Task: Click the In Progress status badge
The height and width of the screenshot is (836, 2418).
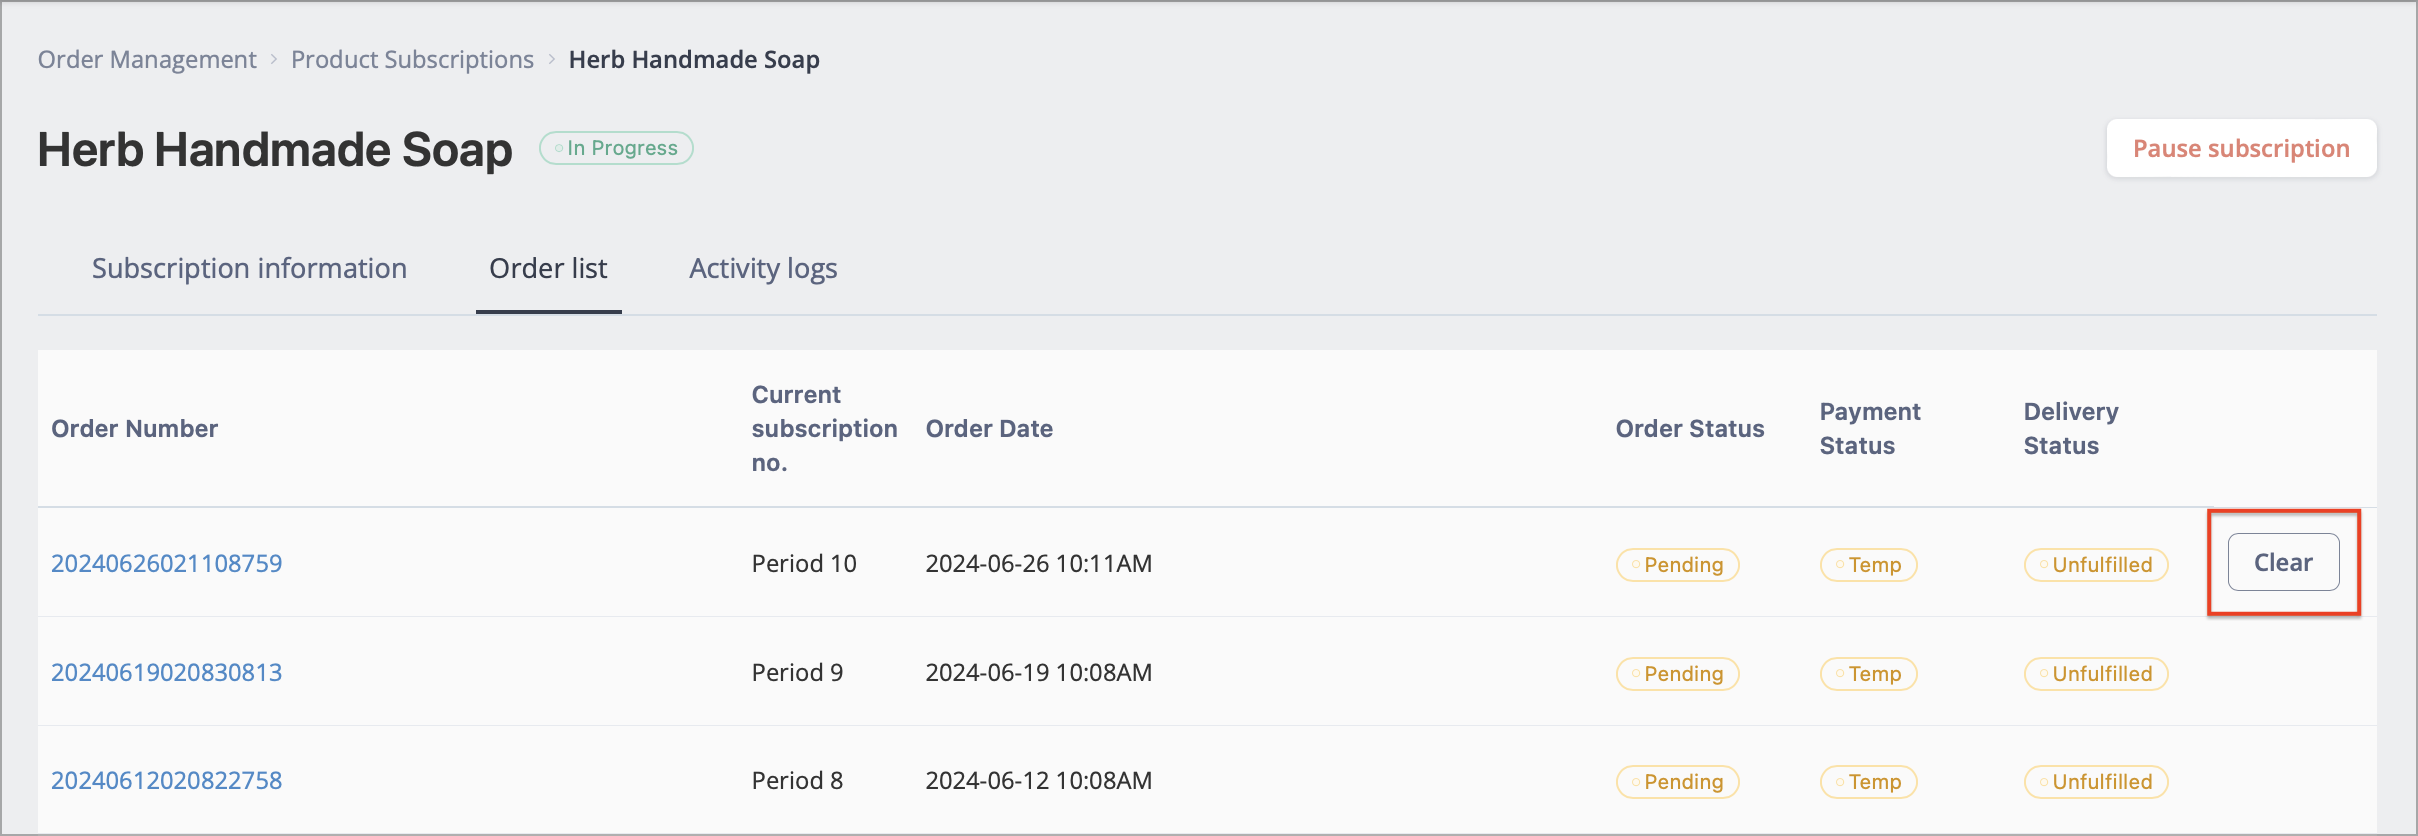Action: 616,148
